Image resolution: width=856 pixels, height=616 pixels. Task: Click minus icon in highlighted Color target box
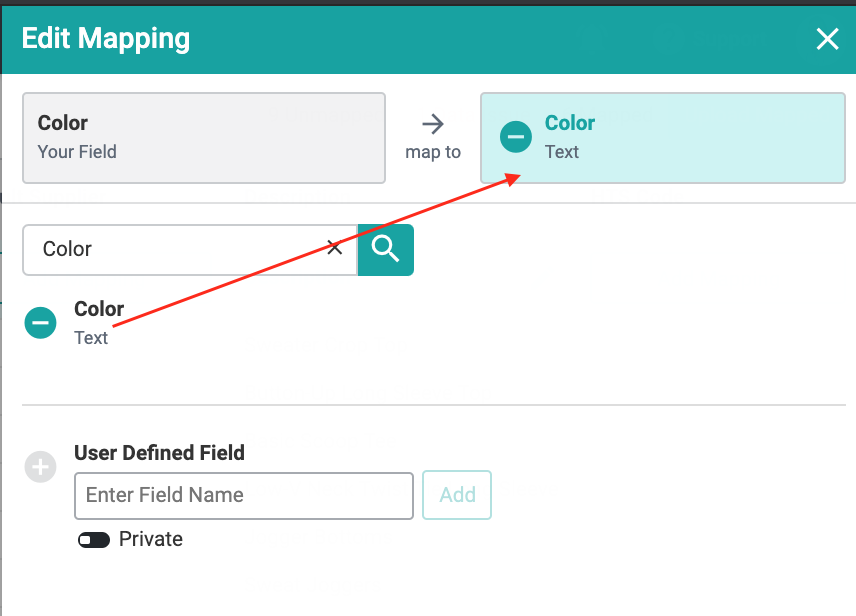pyautogui.click(x=516, y=137)
